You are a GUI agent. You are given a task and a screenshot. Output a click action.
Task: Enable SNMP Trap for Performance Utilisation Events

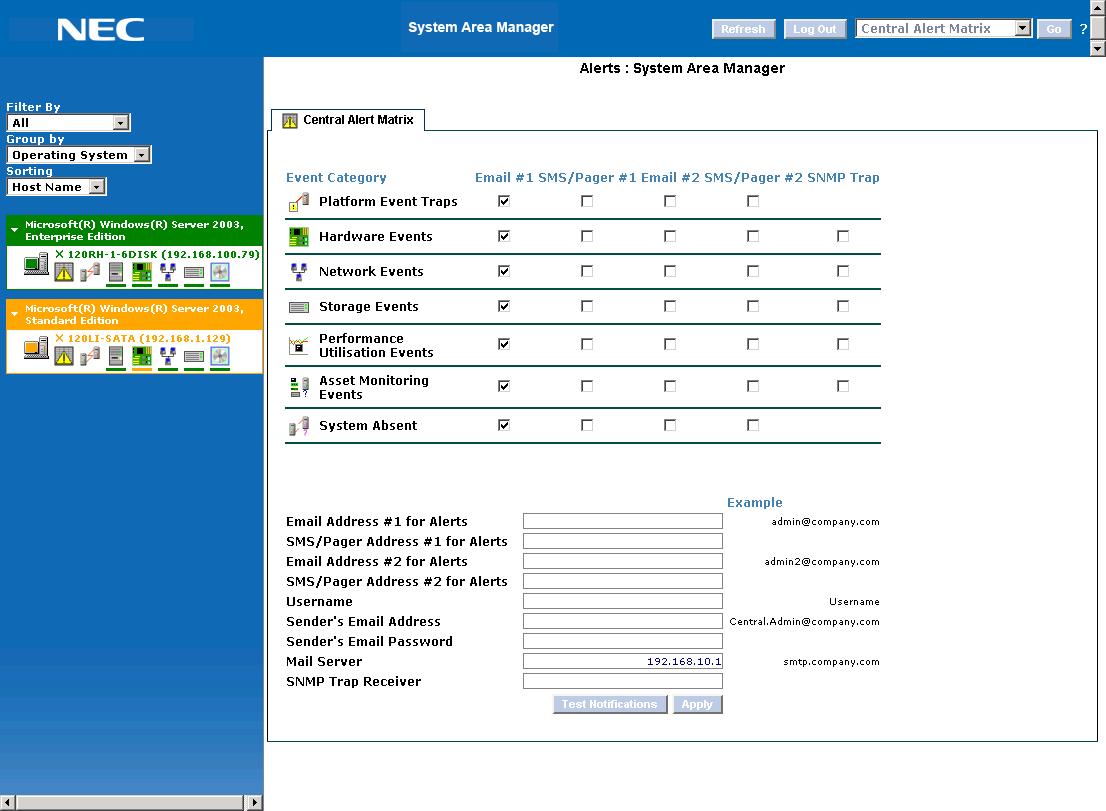(x=843, y=344)
